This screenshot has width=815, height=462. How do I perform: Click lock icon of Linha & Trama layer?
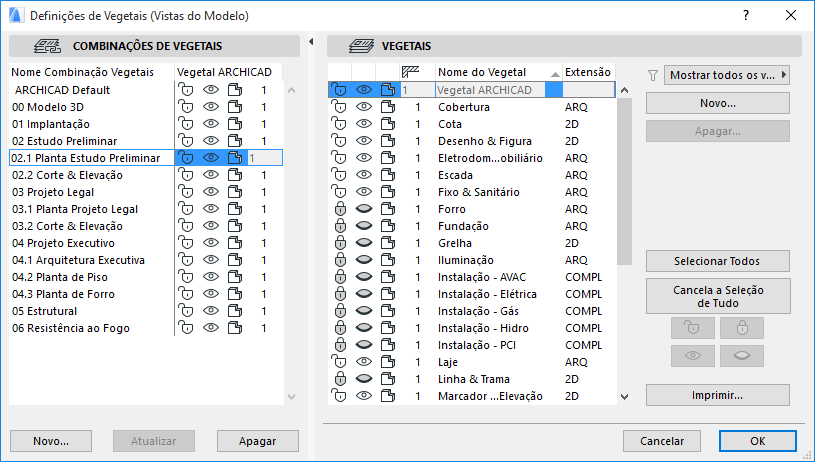tap(340, 379)
